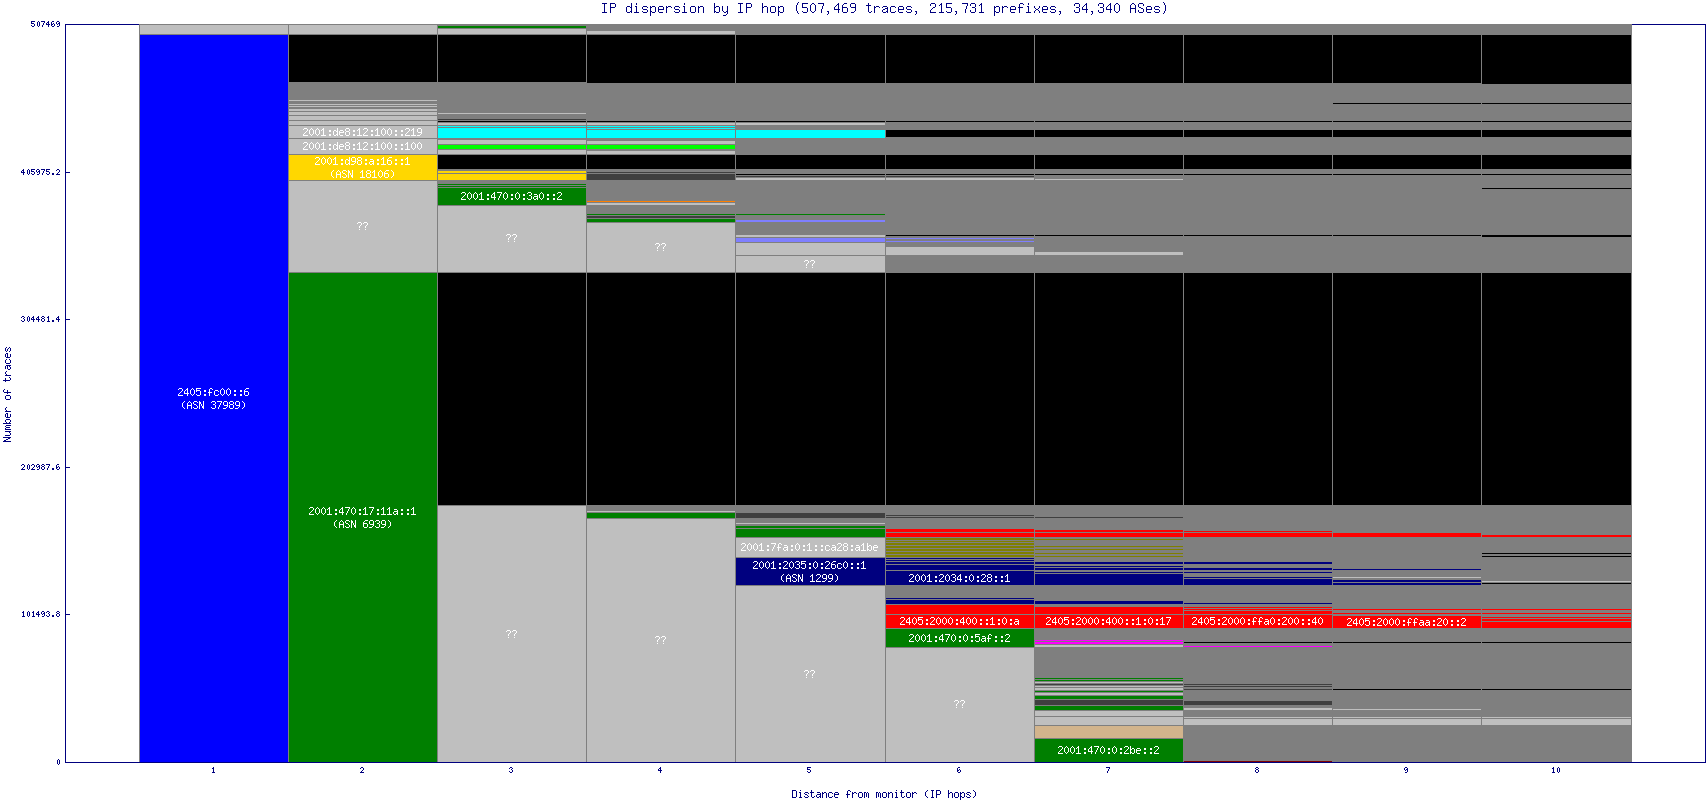The width and height of the screenshot is (1706, 800).
Task: Click the x-axis tick label 3
Action: point(511,770)
